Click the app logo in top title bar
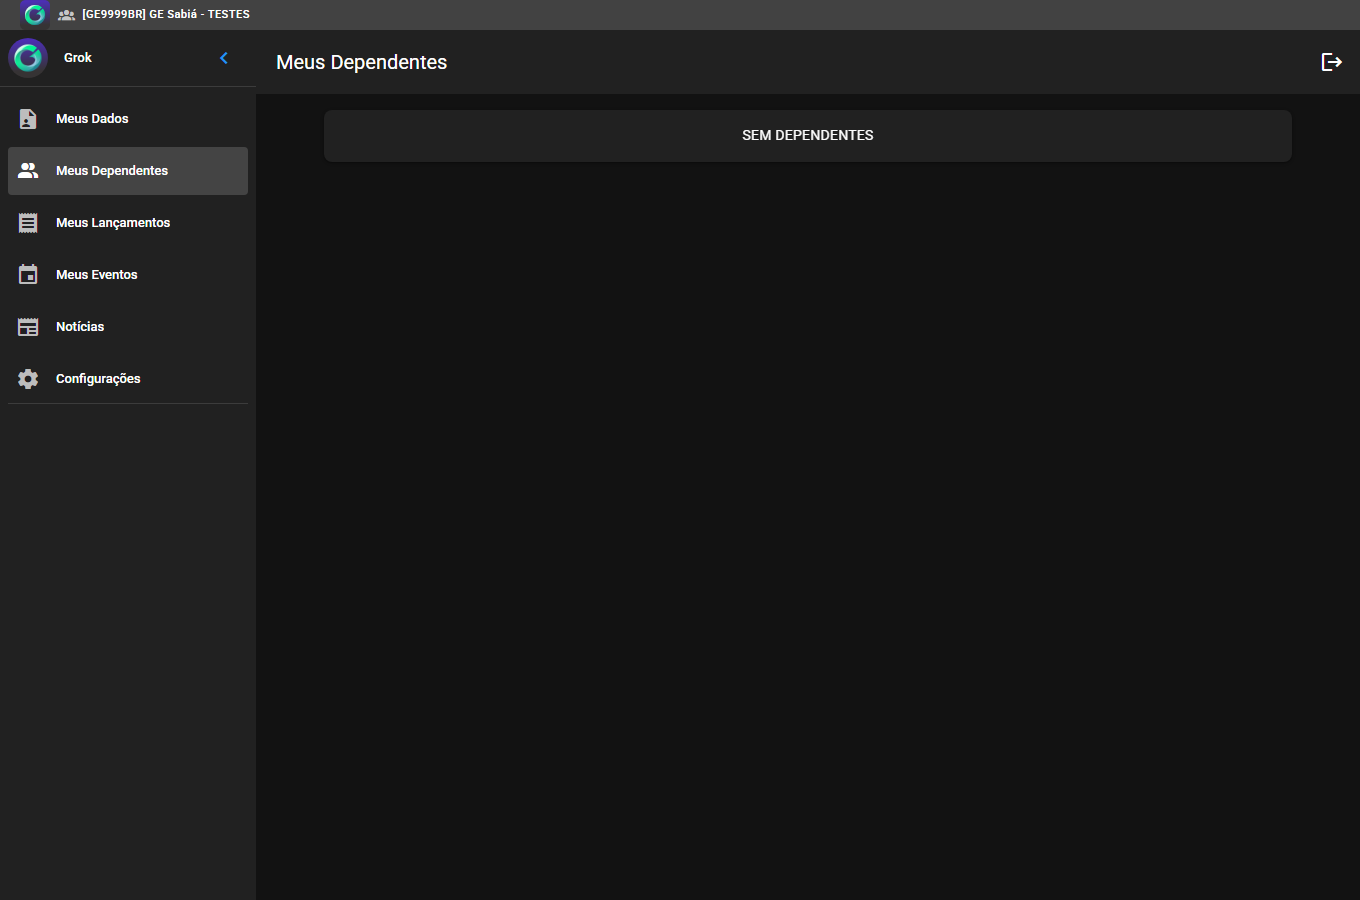This screenshot has height=900, width=1360. (x=35, y=14)
